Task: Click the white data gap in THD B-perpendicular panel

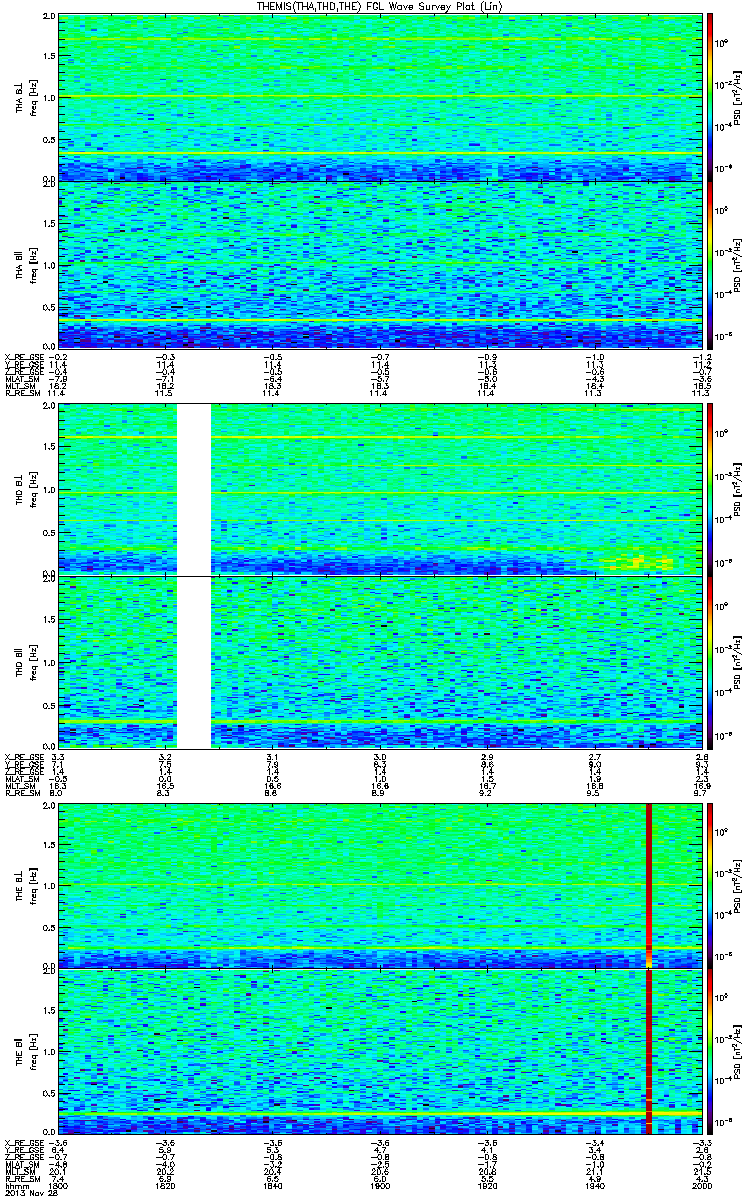Action: (194, 490)
